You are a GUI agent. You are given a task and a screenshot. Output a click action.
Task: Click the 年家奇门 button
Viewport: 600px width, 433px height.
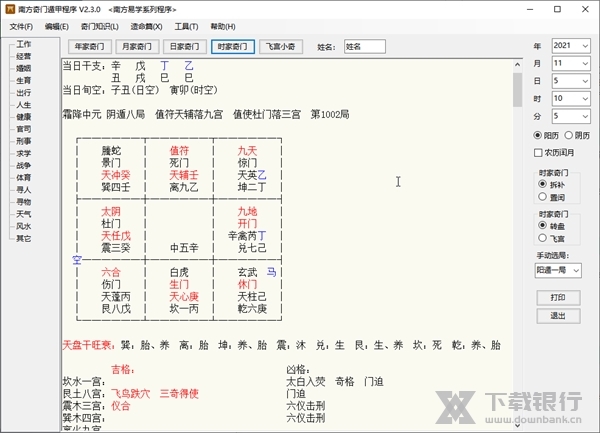90,47
